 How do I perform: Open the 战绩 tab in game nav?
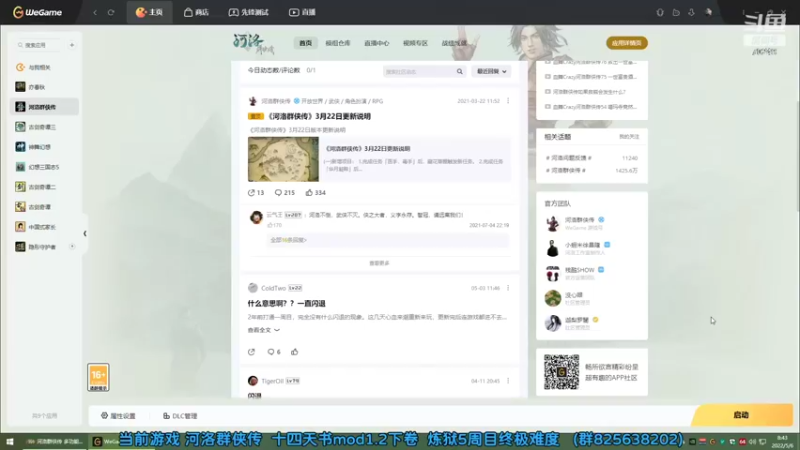pos(454,43)
